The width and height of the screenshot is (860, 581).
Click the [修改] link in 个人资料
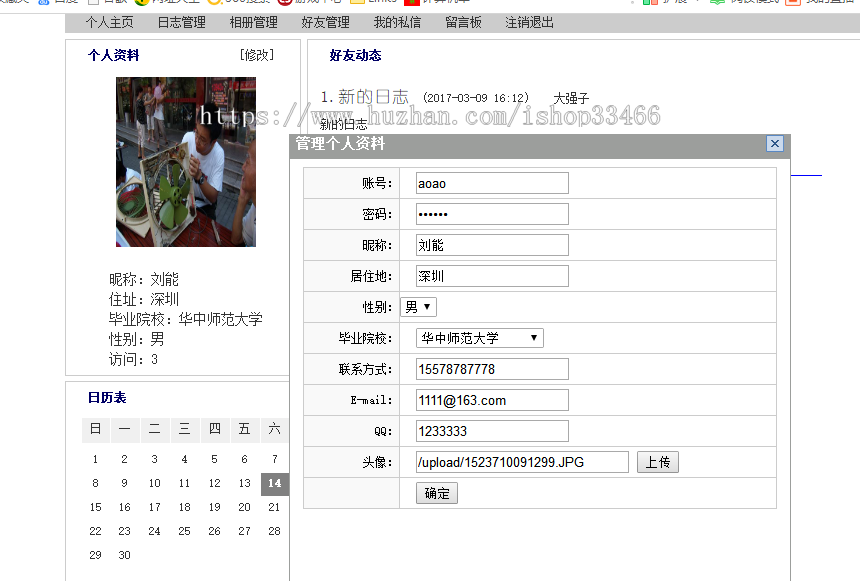pyautogui.click(x=257, y=55)
